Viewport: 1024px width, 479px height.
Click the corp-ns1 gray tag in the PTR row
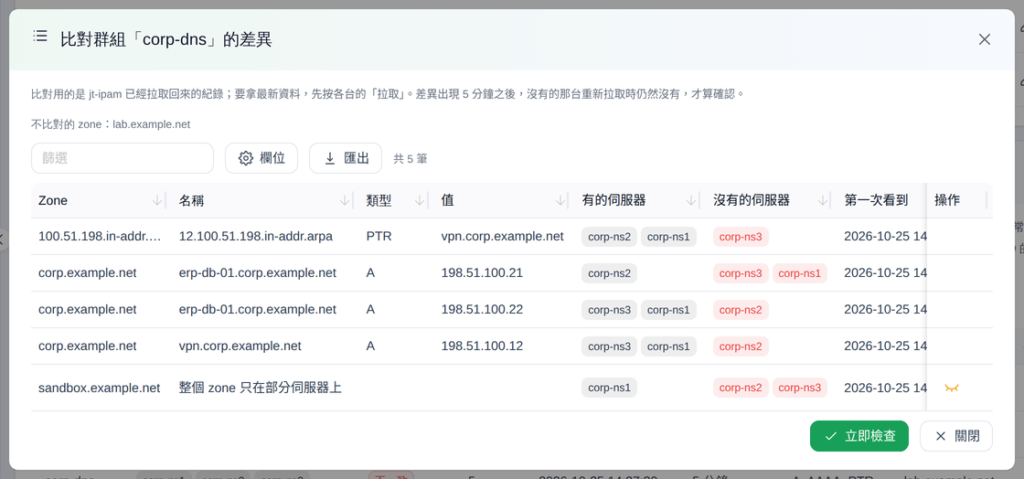click(x=669, y=237)
